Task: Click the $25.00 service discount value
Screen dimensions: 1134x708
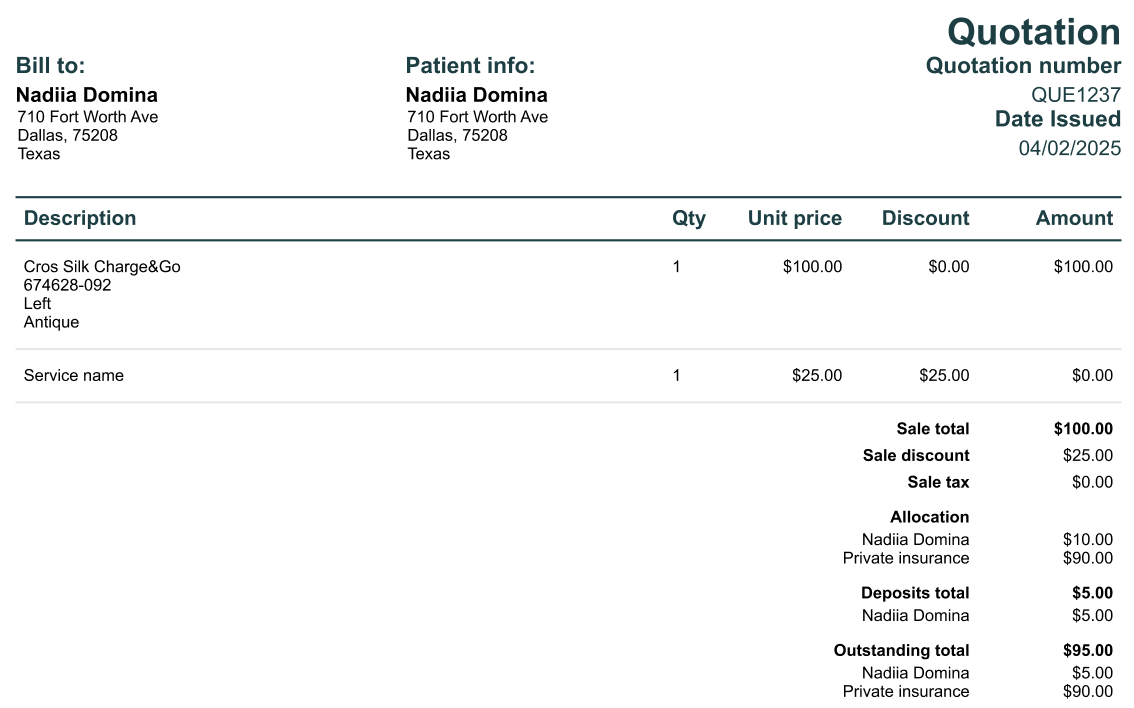Action: click(x=944, y=375)
